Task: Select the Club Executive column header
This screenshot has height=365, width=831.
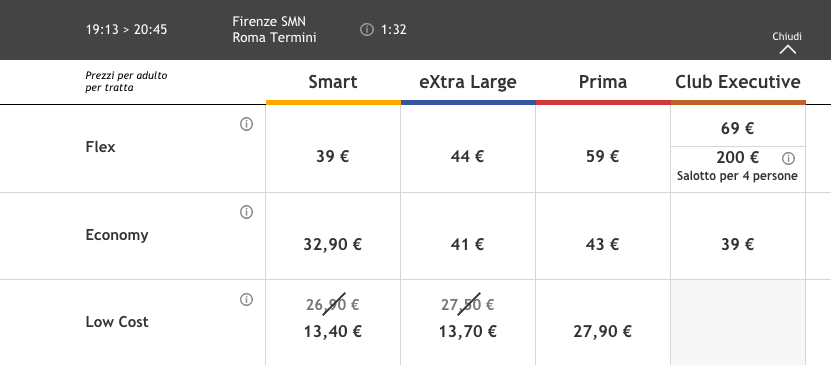Action: click(738, 82)
